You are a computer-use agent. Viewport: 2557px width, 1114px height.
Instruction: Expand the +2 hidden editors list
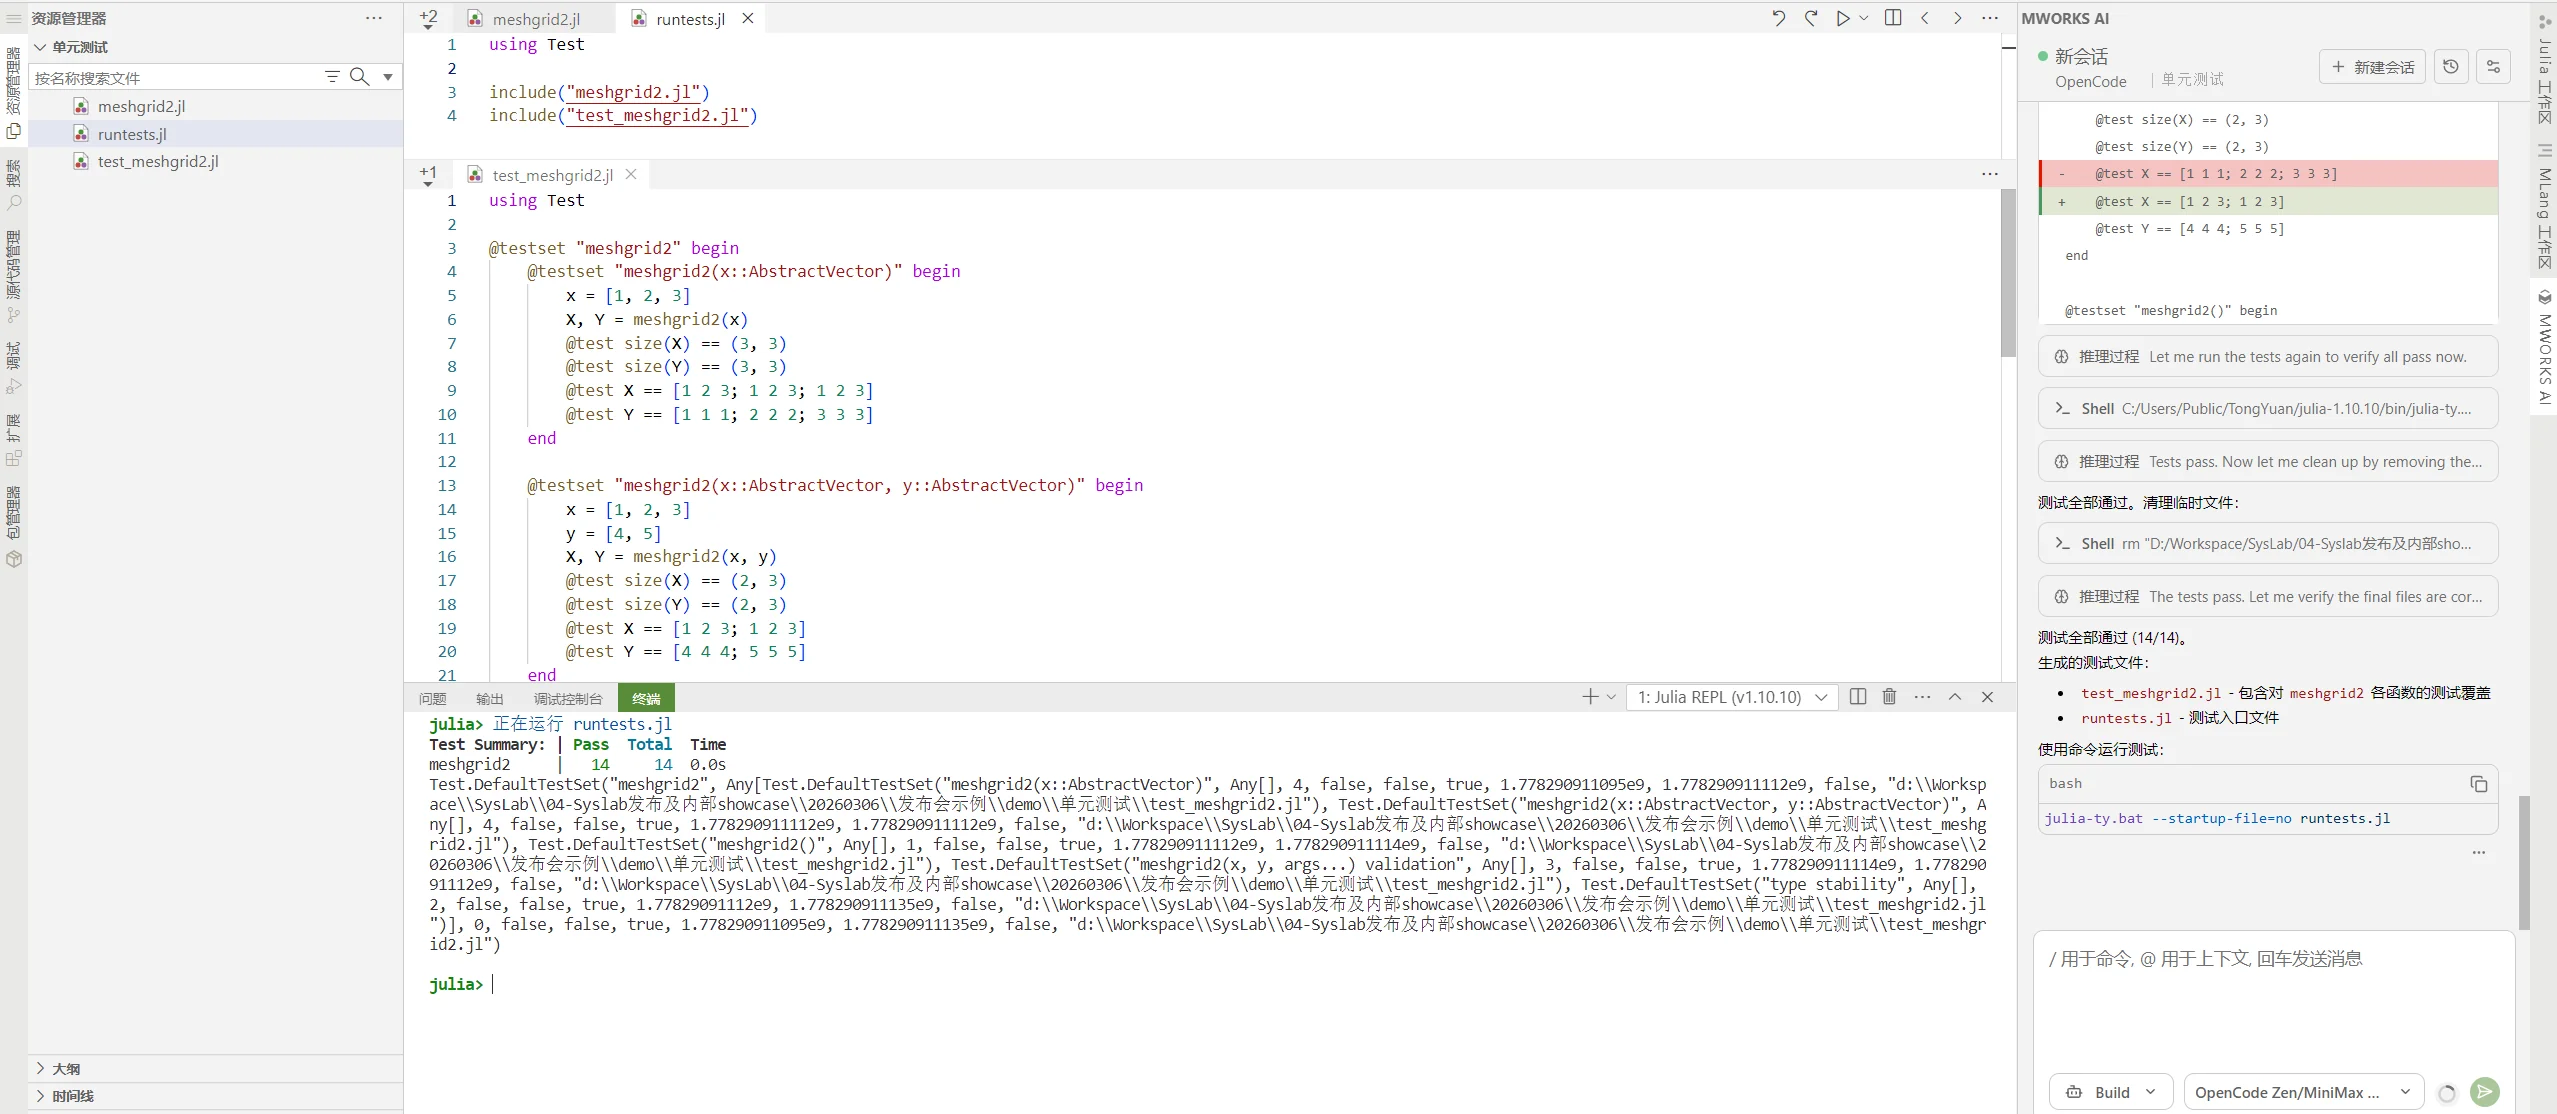click(x=428, y=19)
